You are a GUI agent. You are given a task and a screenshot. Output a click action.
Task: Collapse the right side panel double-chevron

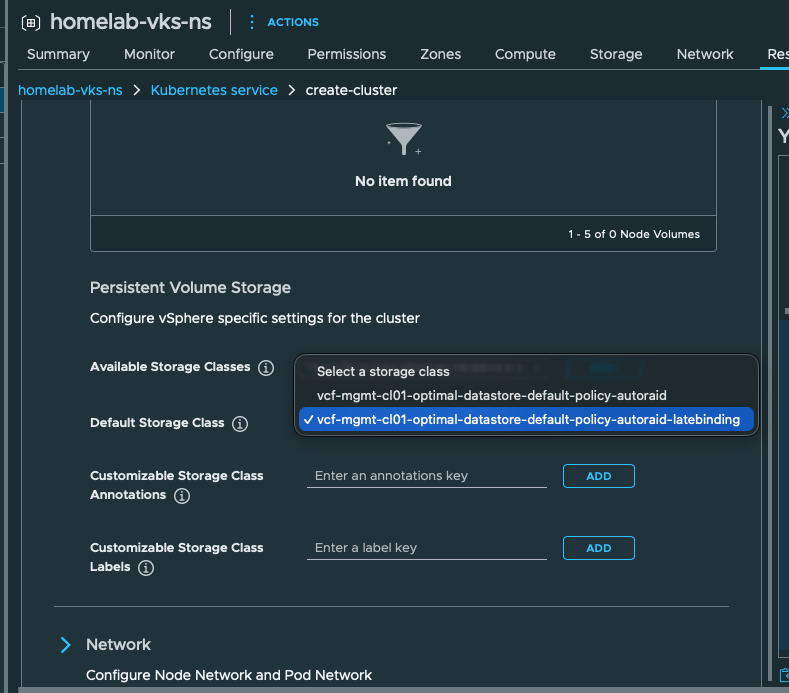pyautogui.click(x=784, y=113)
